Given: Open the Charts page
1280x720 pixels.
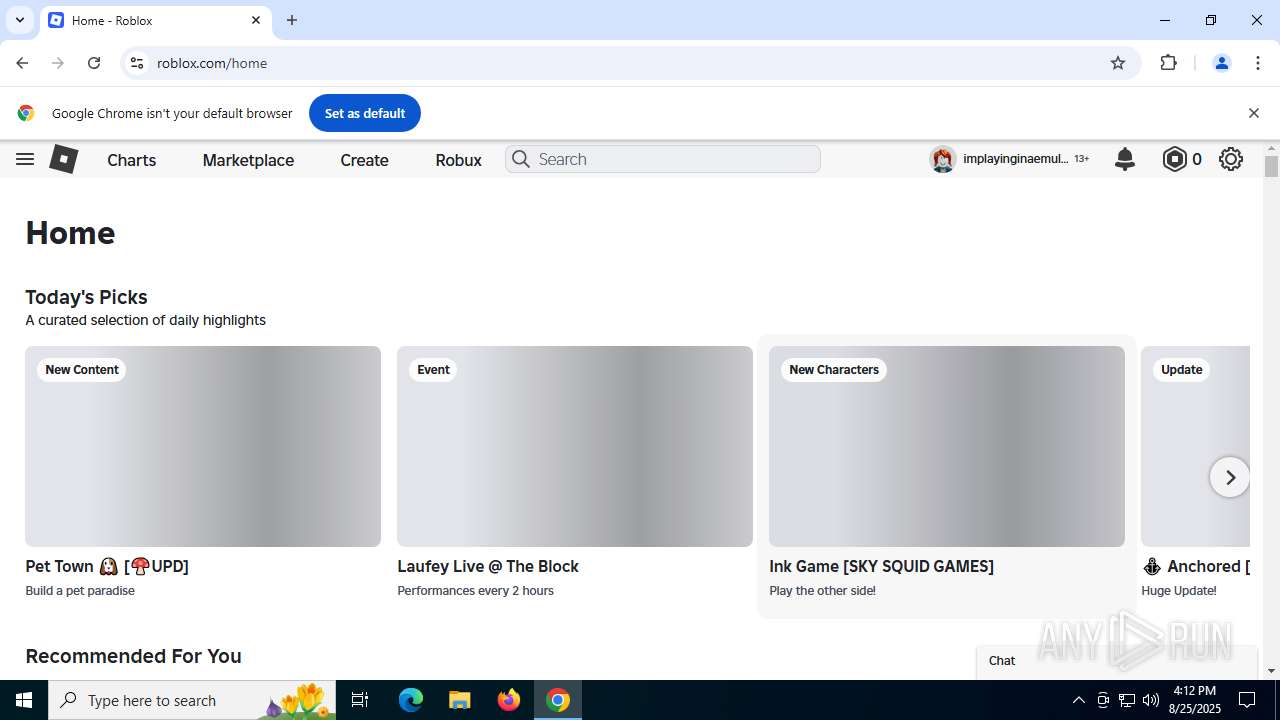Looking at the screenshot, I should [x=132, y=160].
